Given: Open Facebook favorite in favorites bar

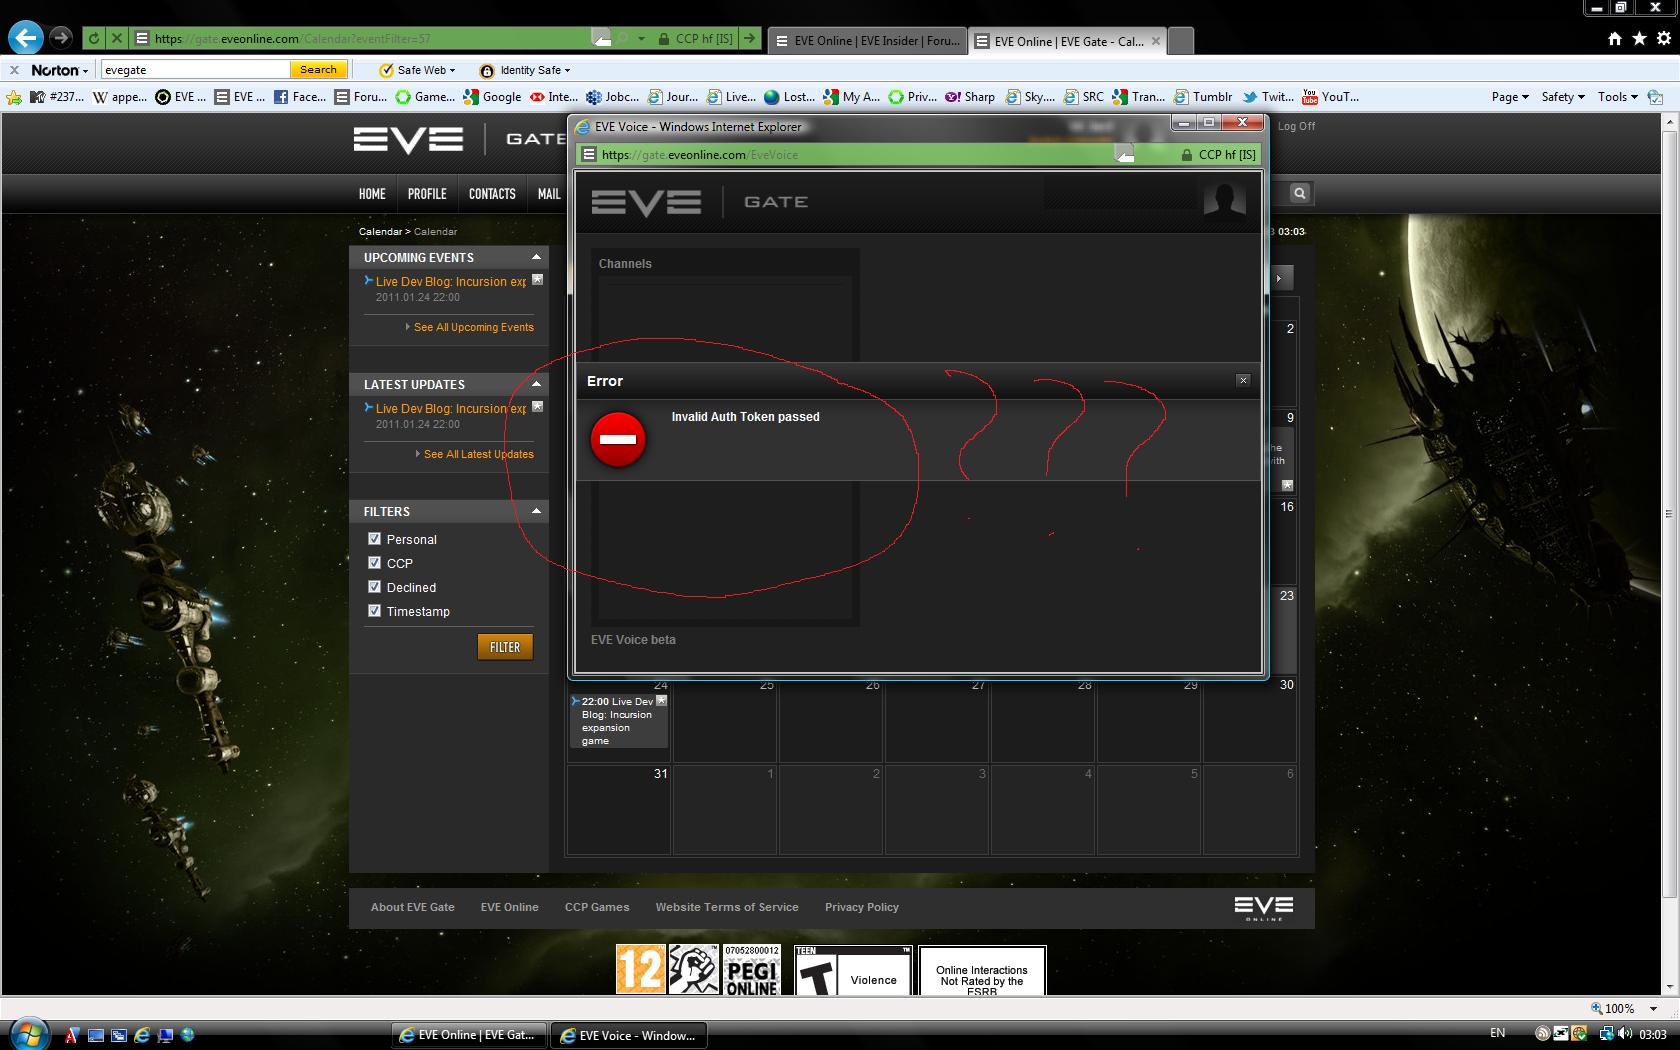Looking at the screenshot, I should [x=300, y=97].
